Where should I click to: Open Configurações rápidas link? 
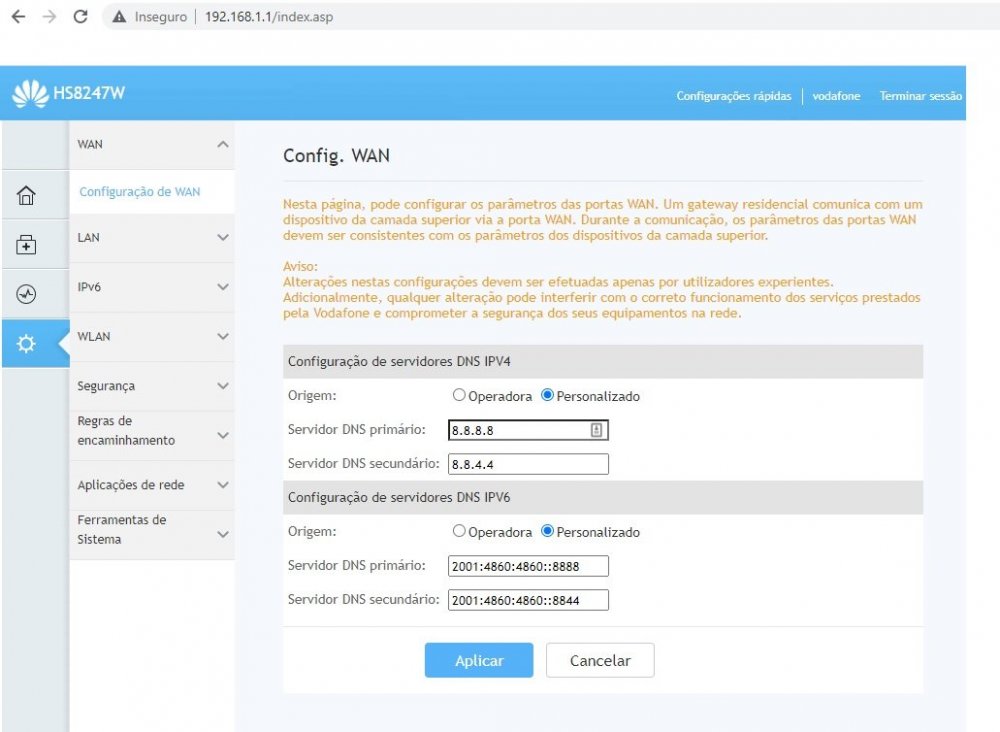(x=733, y=96)
